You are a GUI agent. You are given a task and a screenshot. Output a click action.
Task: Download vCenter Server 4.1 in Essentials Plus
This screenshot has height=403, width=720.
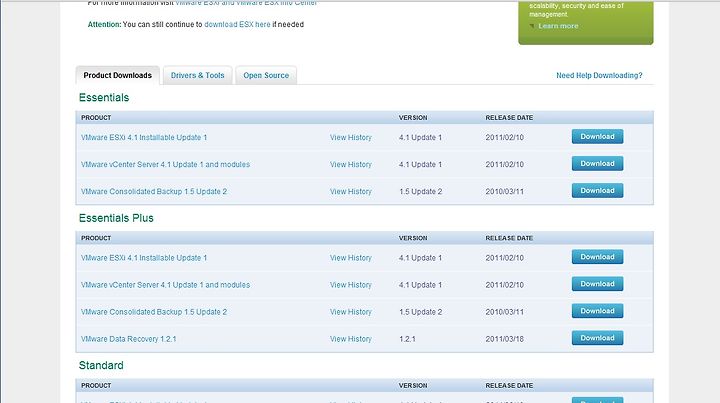597,284
